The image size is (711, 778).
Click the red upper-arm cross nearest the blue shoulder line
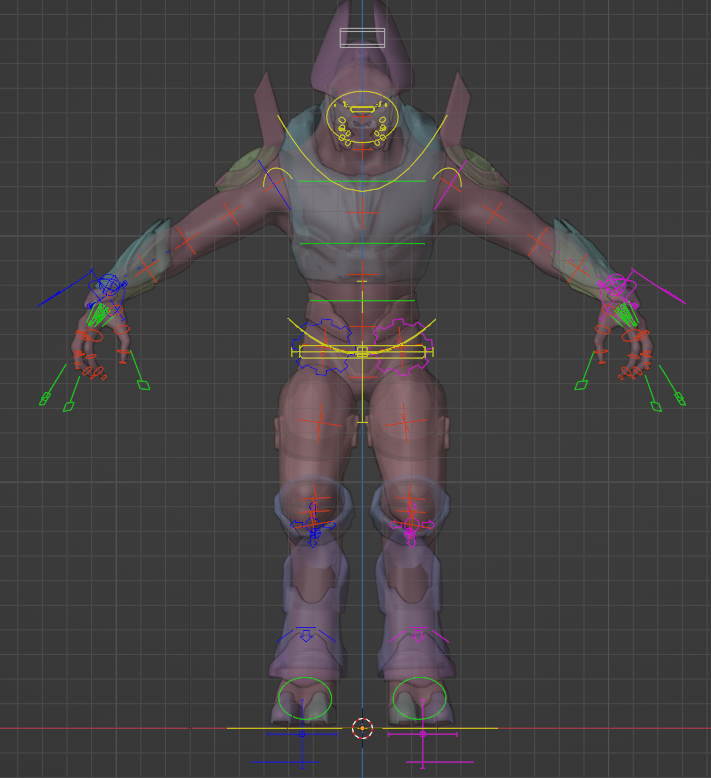230,213
